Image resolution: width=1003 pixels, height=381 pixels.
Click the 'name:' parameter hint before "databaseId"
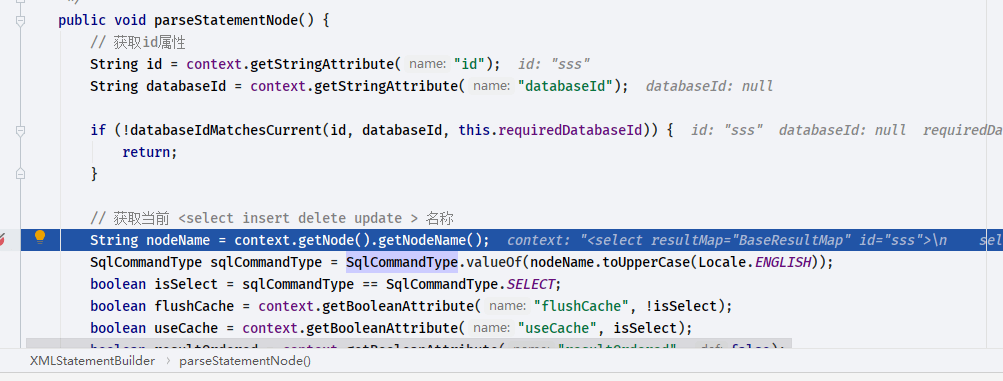[492, 86]
